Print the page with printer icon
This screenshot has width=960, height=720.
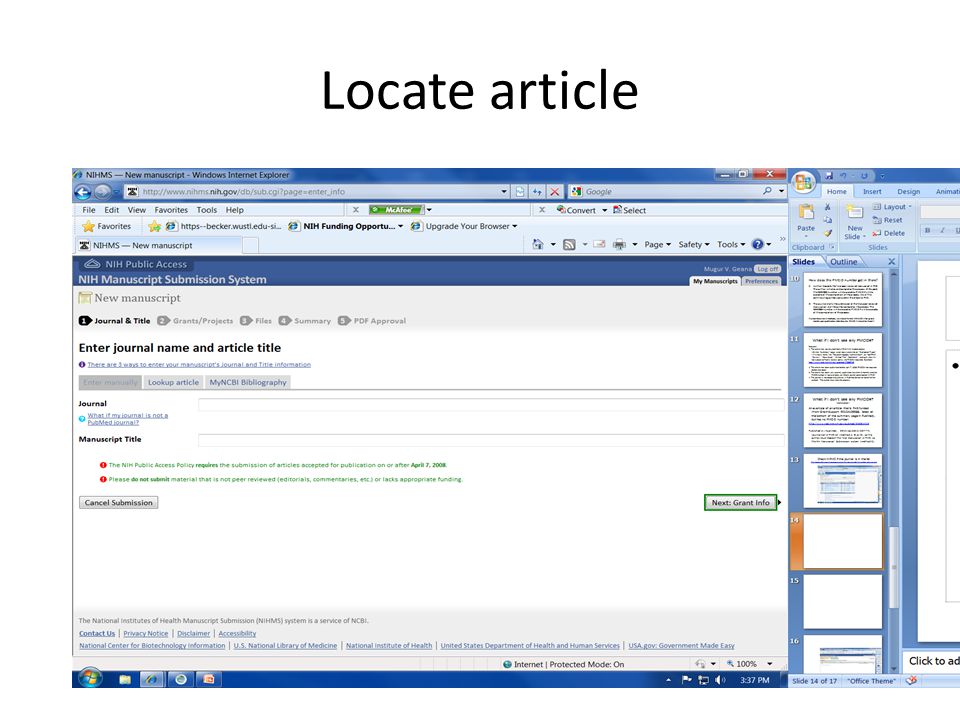[x=620, y=244]
